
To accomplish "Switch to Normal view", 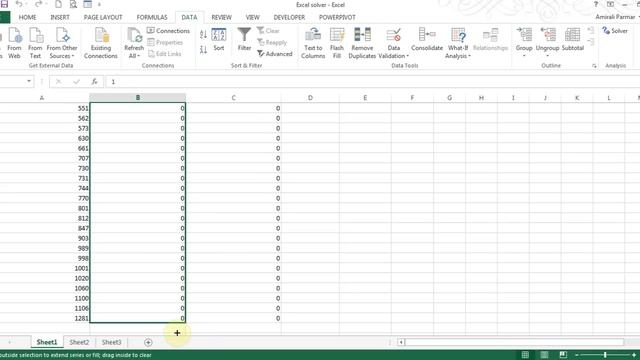I will (x=525, y=355).
